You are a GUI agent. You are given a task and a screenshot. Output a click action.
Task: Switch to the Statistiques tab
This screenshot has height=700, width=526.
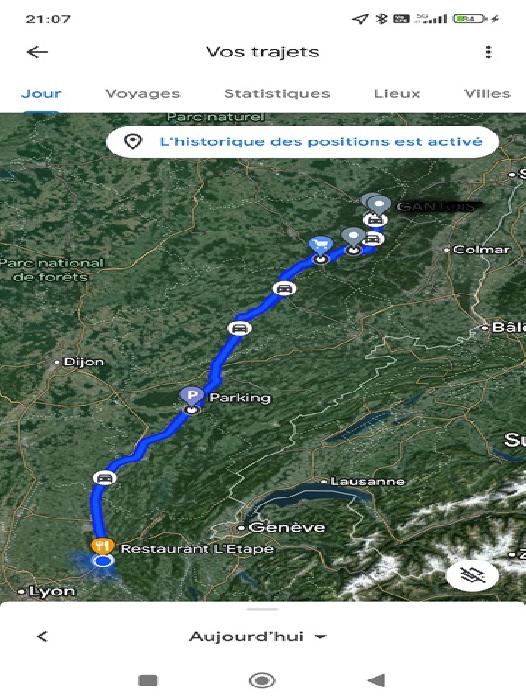(277, 93)
